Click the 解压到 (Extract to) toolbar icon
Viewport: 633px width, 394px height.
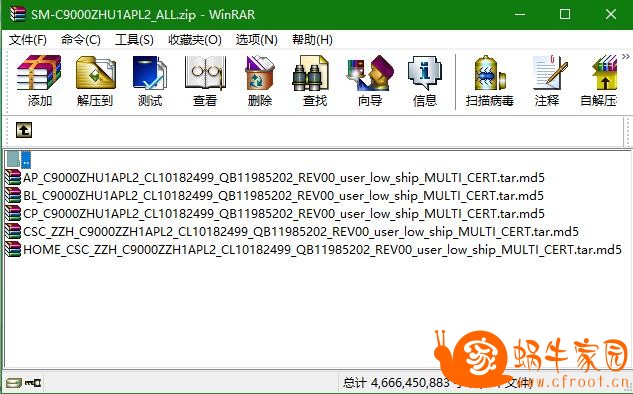(95, 81)
